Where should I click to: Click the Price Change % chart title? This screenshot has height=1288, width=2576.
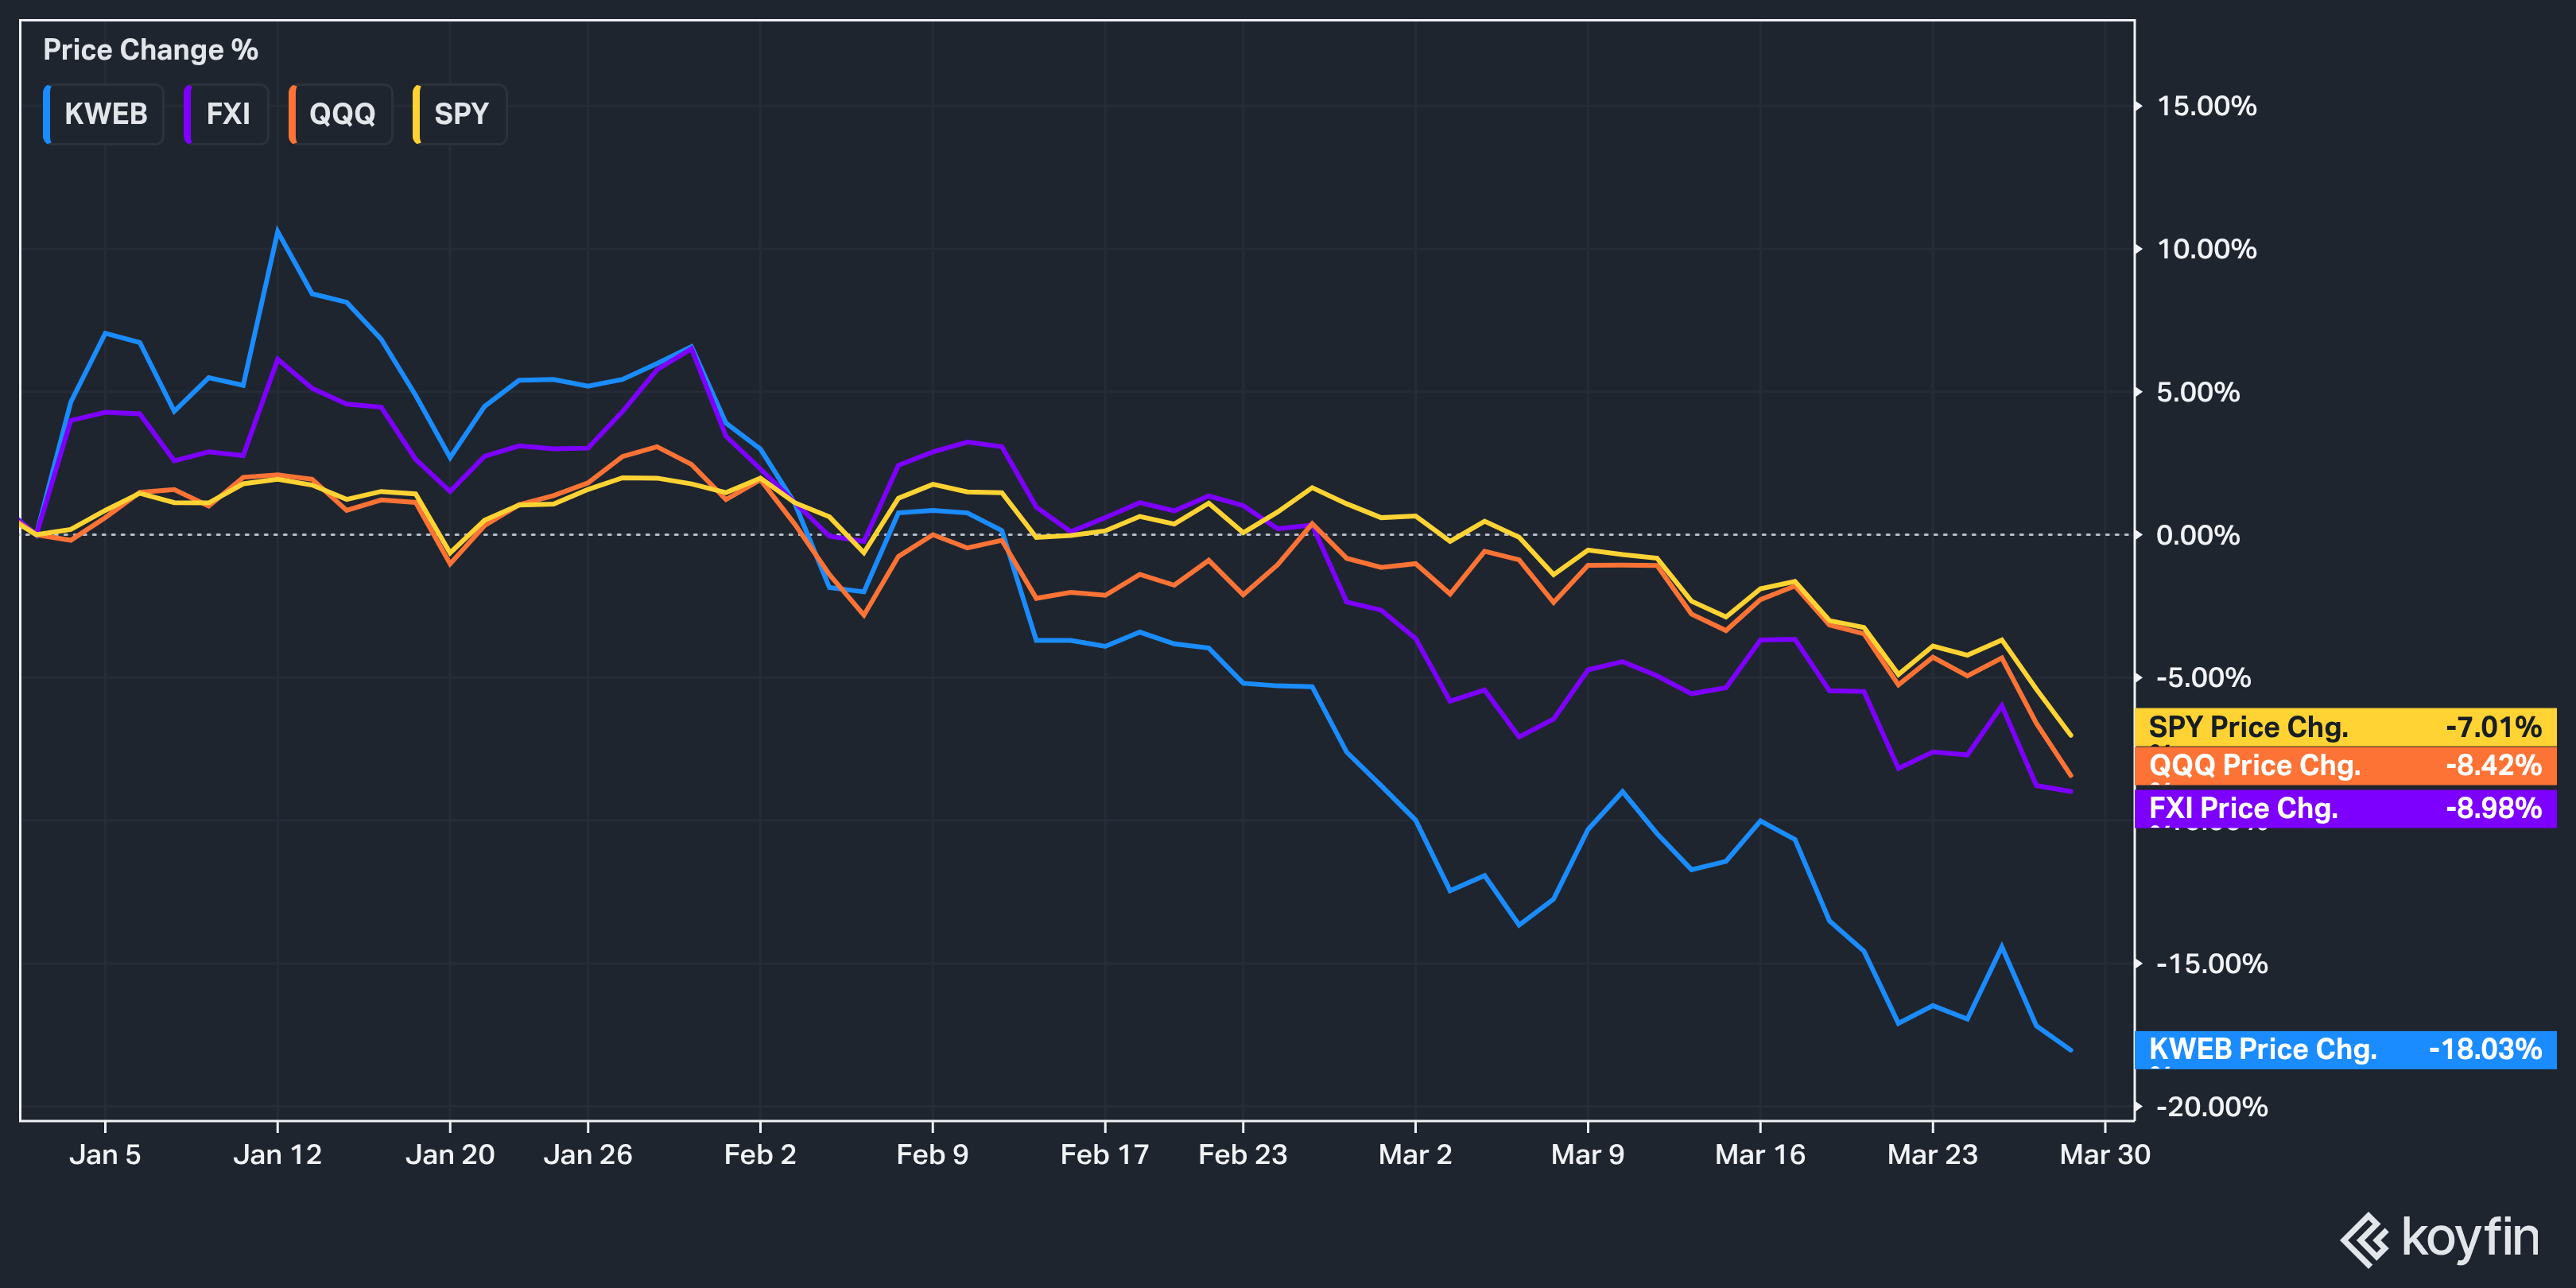(150, 50)
